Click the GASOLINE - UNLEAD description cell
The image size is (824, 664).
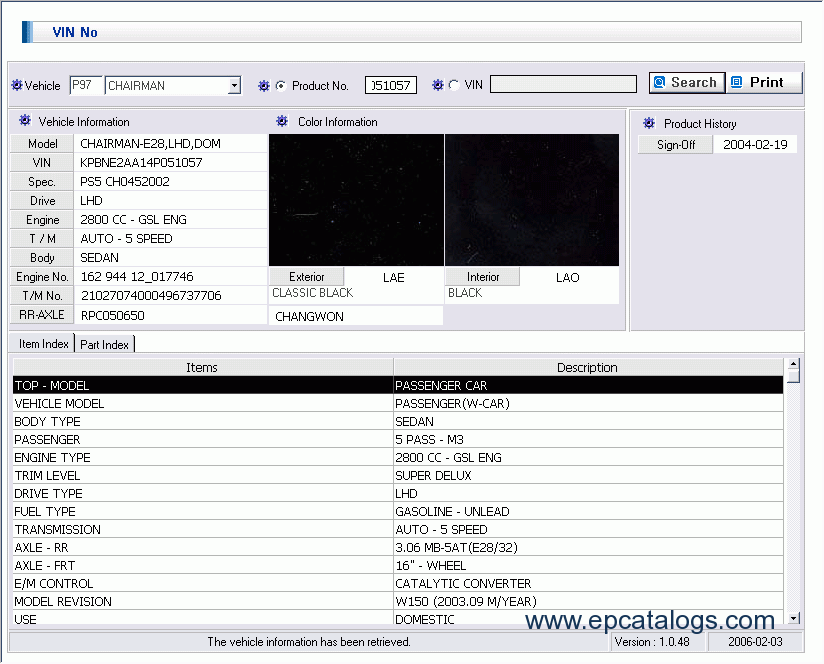coord(589,511)
